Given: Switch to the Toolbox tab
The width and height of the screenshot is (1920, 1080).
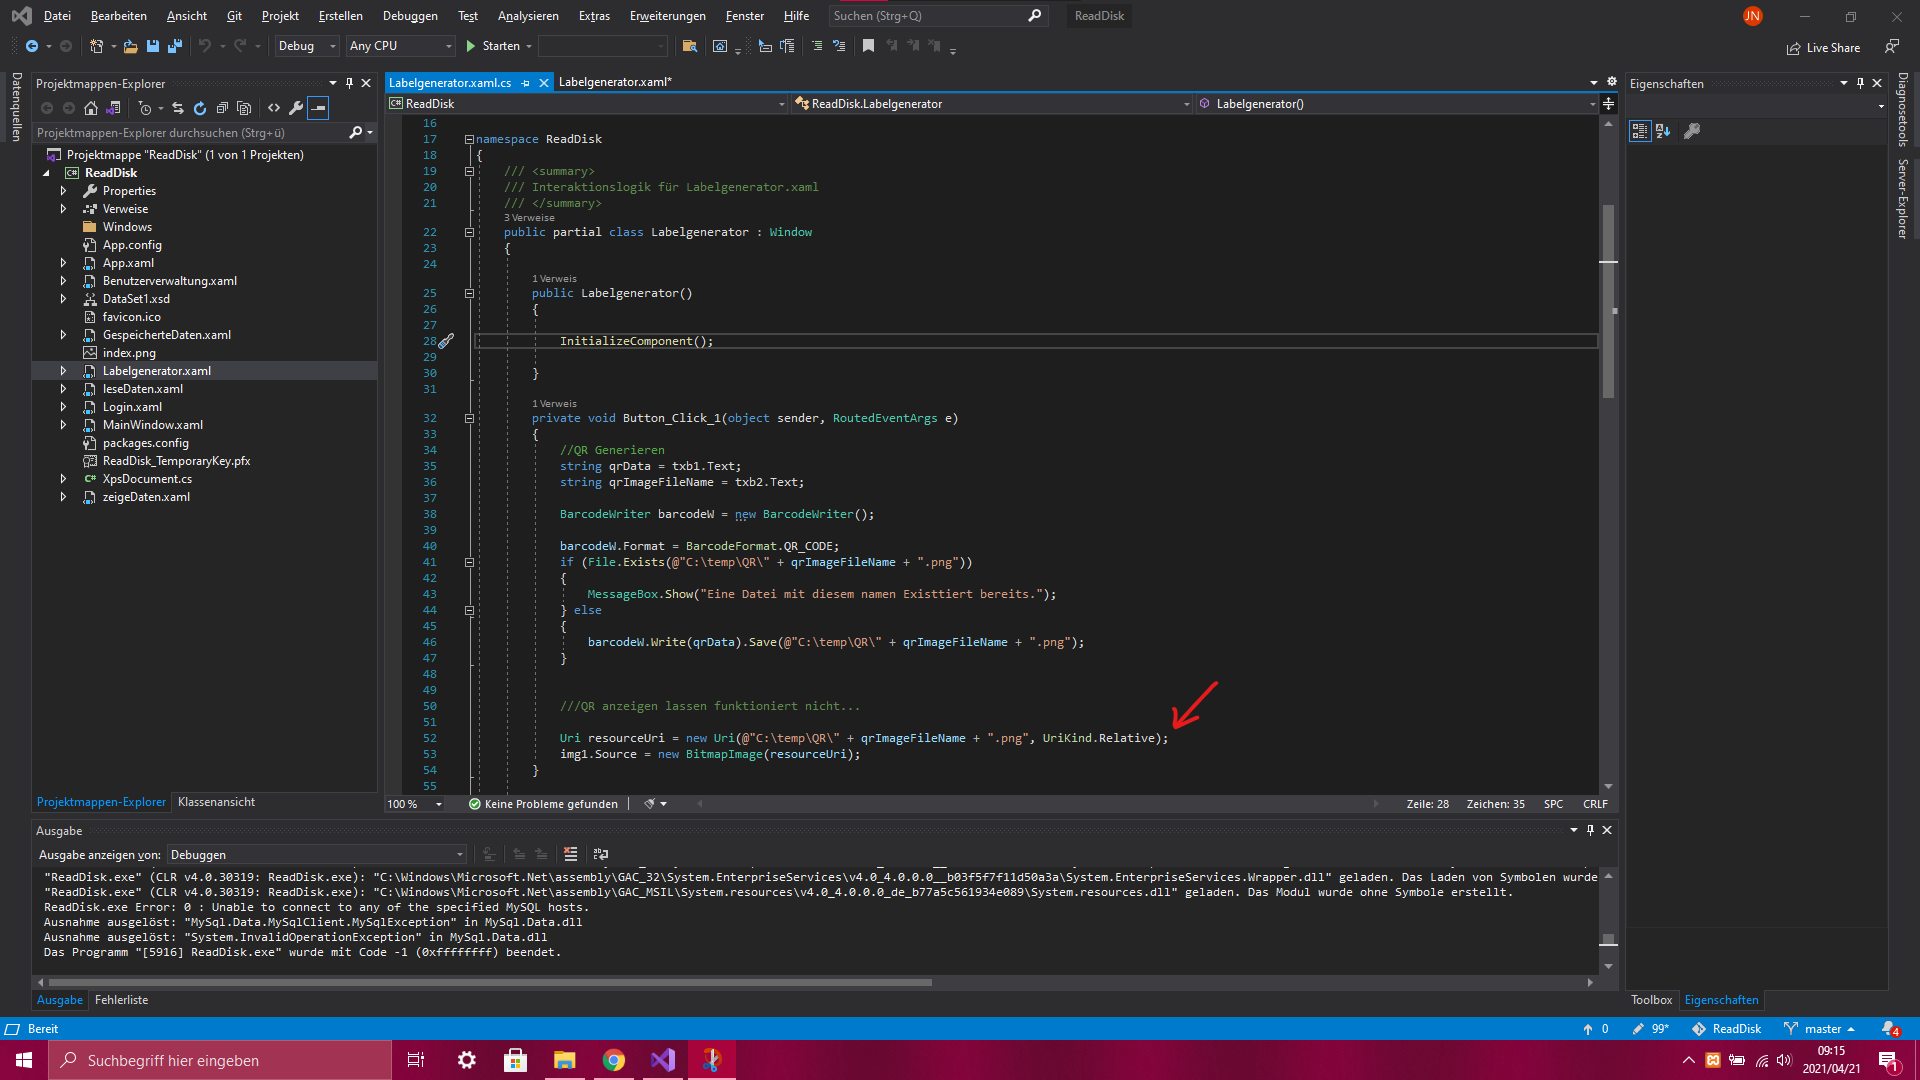Looking at the screenshot, I should (1651, 1000).
